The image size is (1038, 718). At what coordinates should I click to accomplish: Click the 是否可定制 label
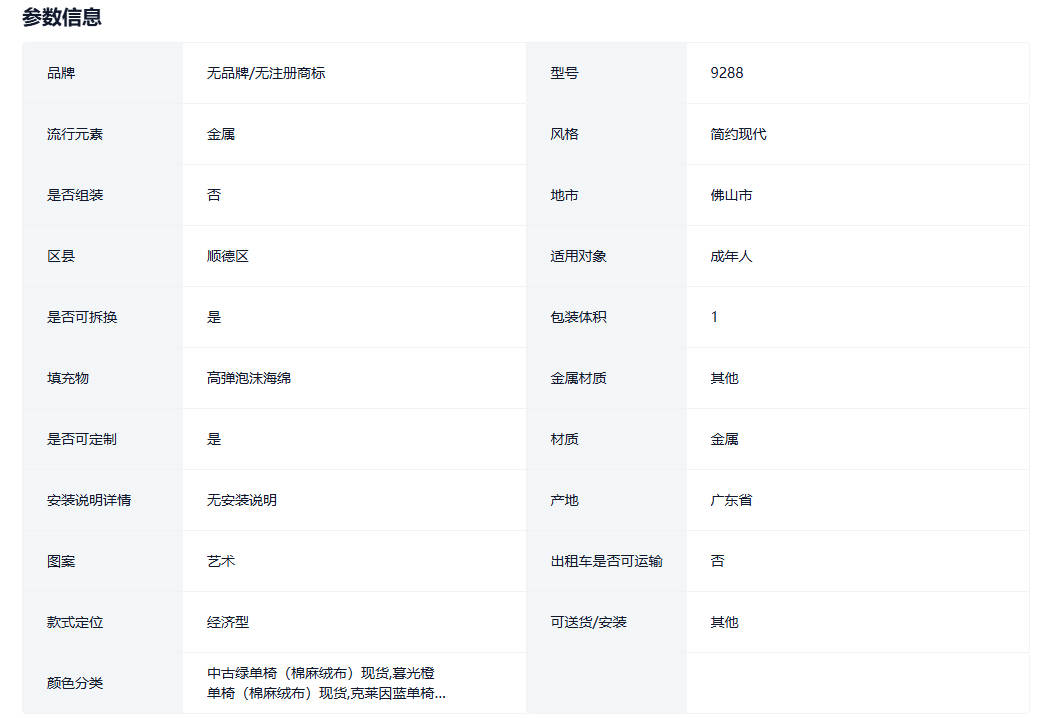point(82,439)
